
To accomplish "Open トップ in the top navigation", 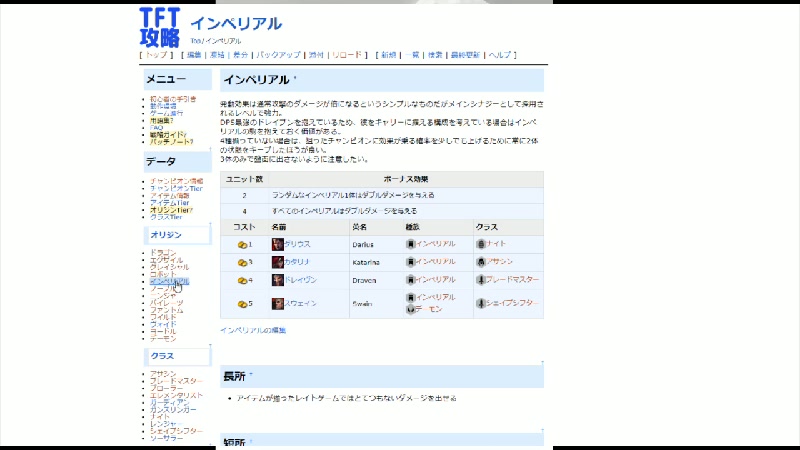I will [x=156, y=55].
